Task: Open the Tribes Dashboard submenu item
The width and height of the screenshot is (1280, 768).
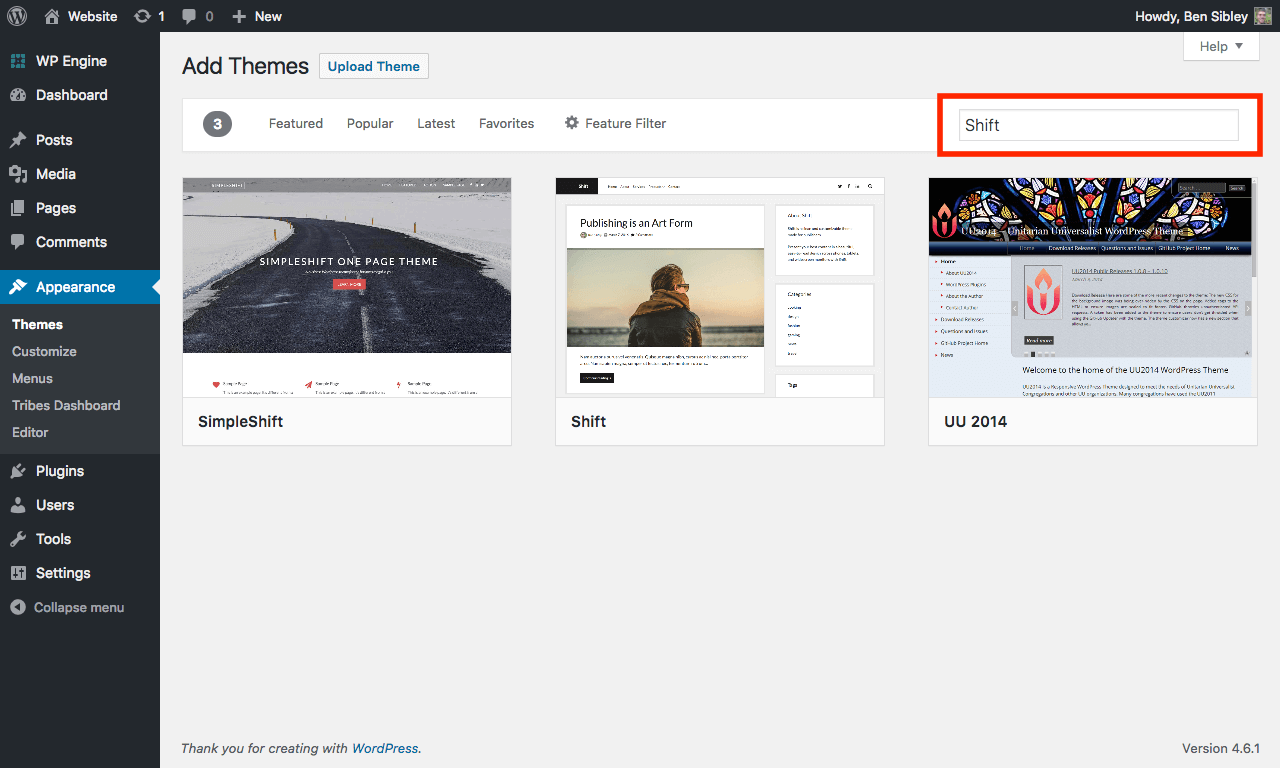Action: (x=66, y=405)
